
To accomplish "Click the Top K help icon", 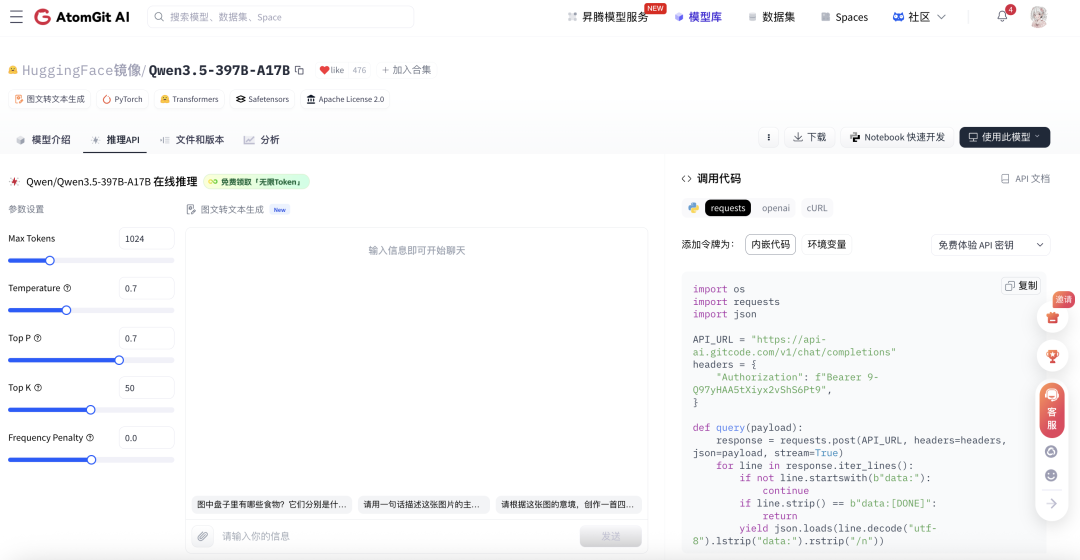I will click(38, 388).
